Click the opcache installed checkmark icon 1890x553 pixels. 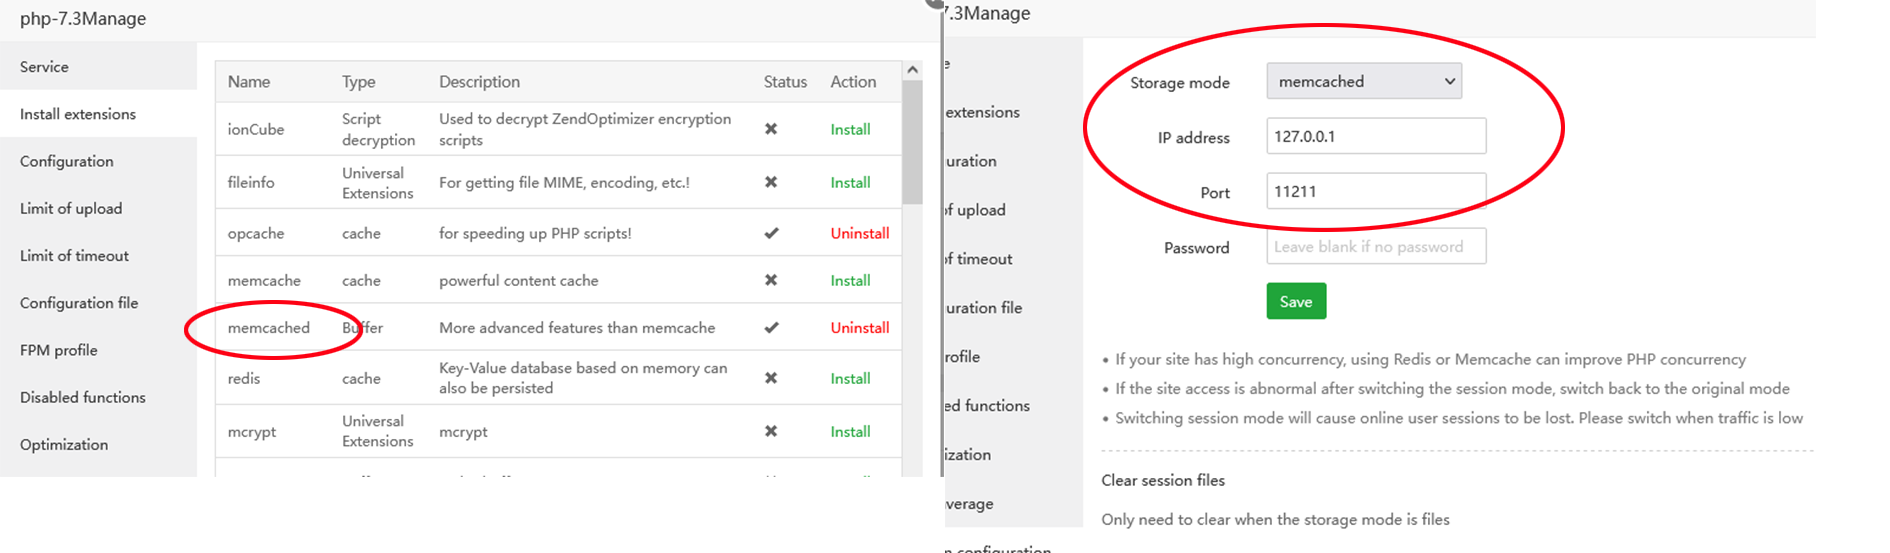[771, 233]
